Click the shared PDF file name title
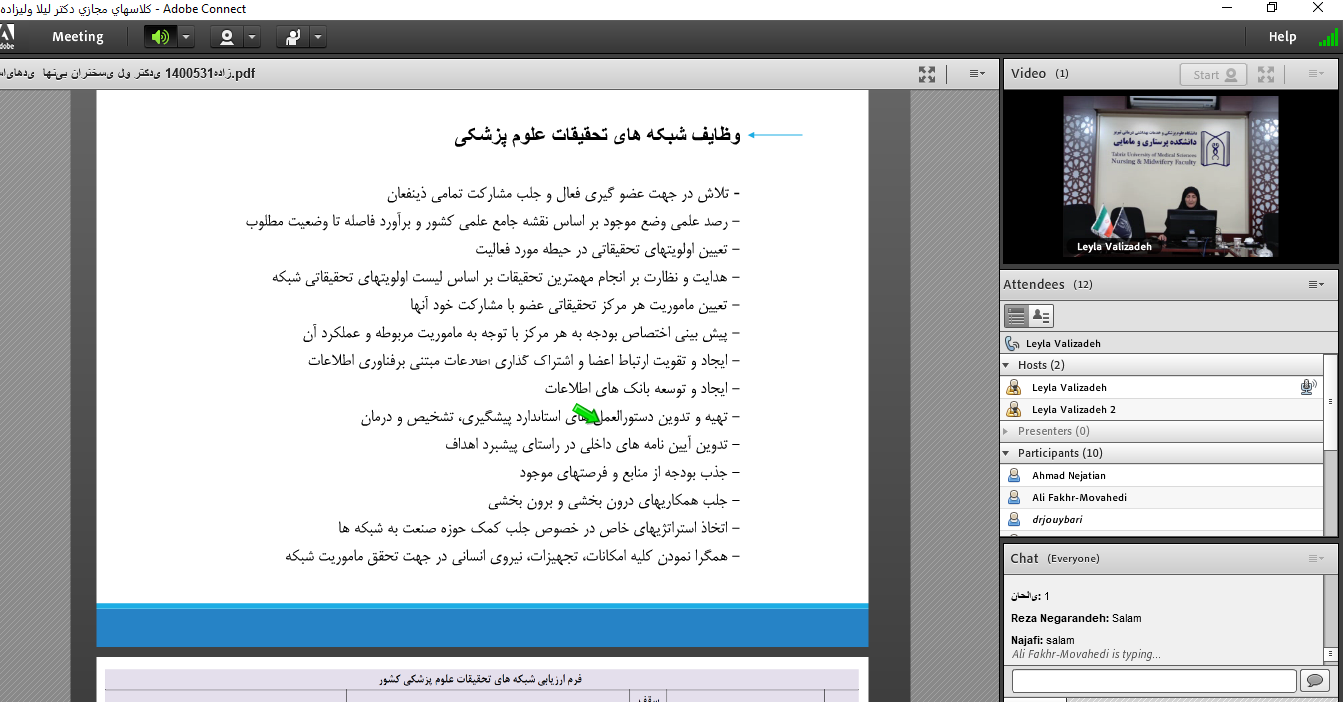Viewport: 1343px width, 702px height. (128, 74)
